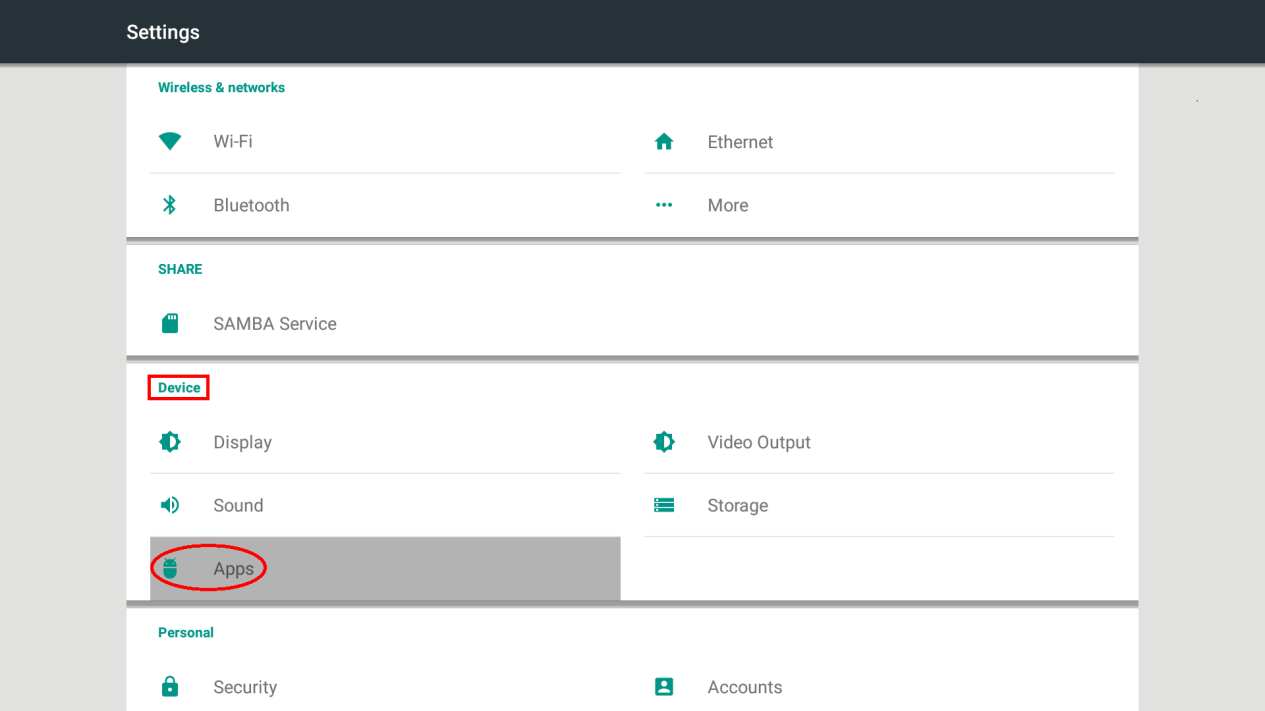
Task: Click the Video Output icon
Action: 664,442
